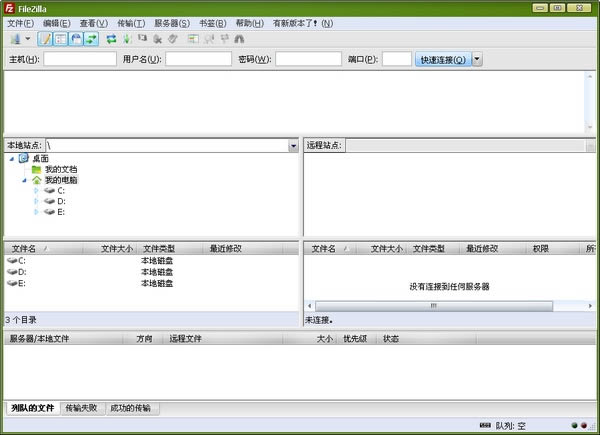Toggle directory comparison icon
This screenshot has width=600, height=435.
[209, 39]
